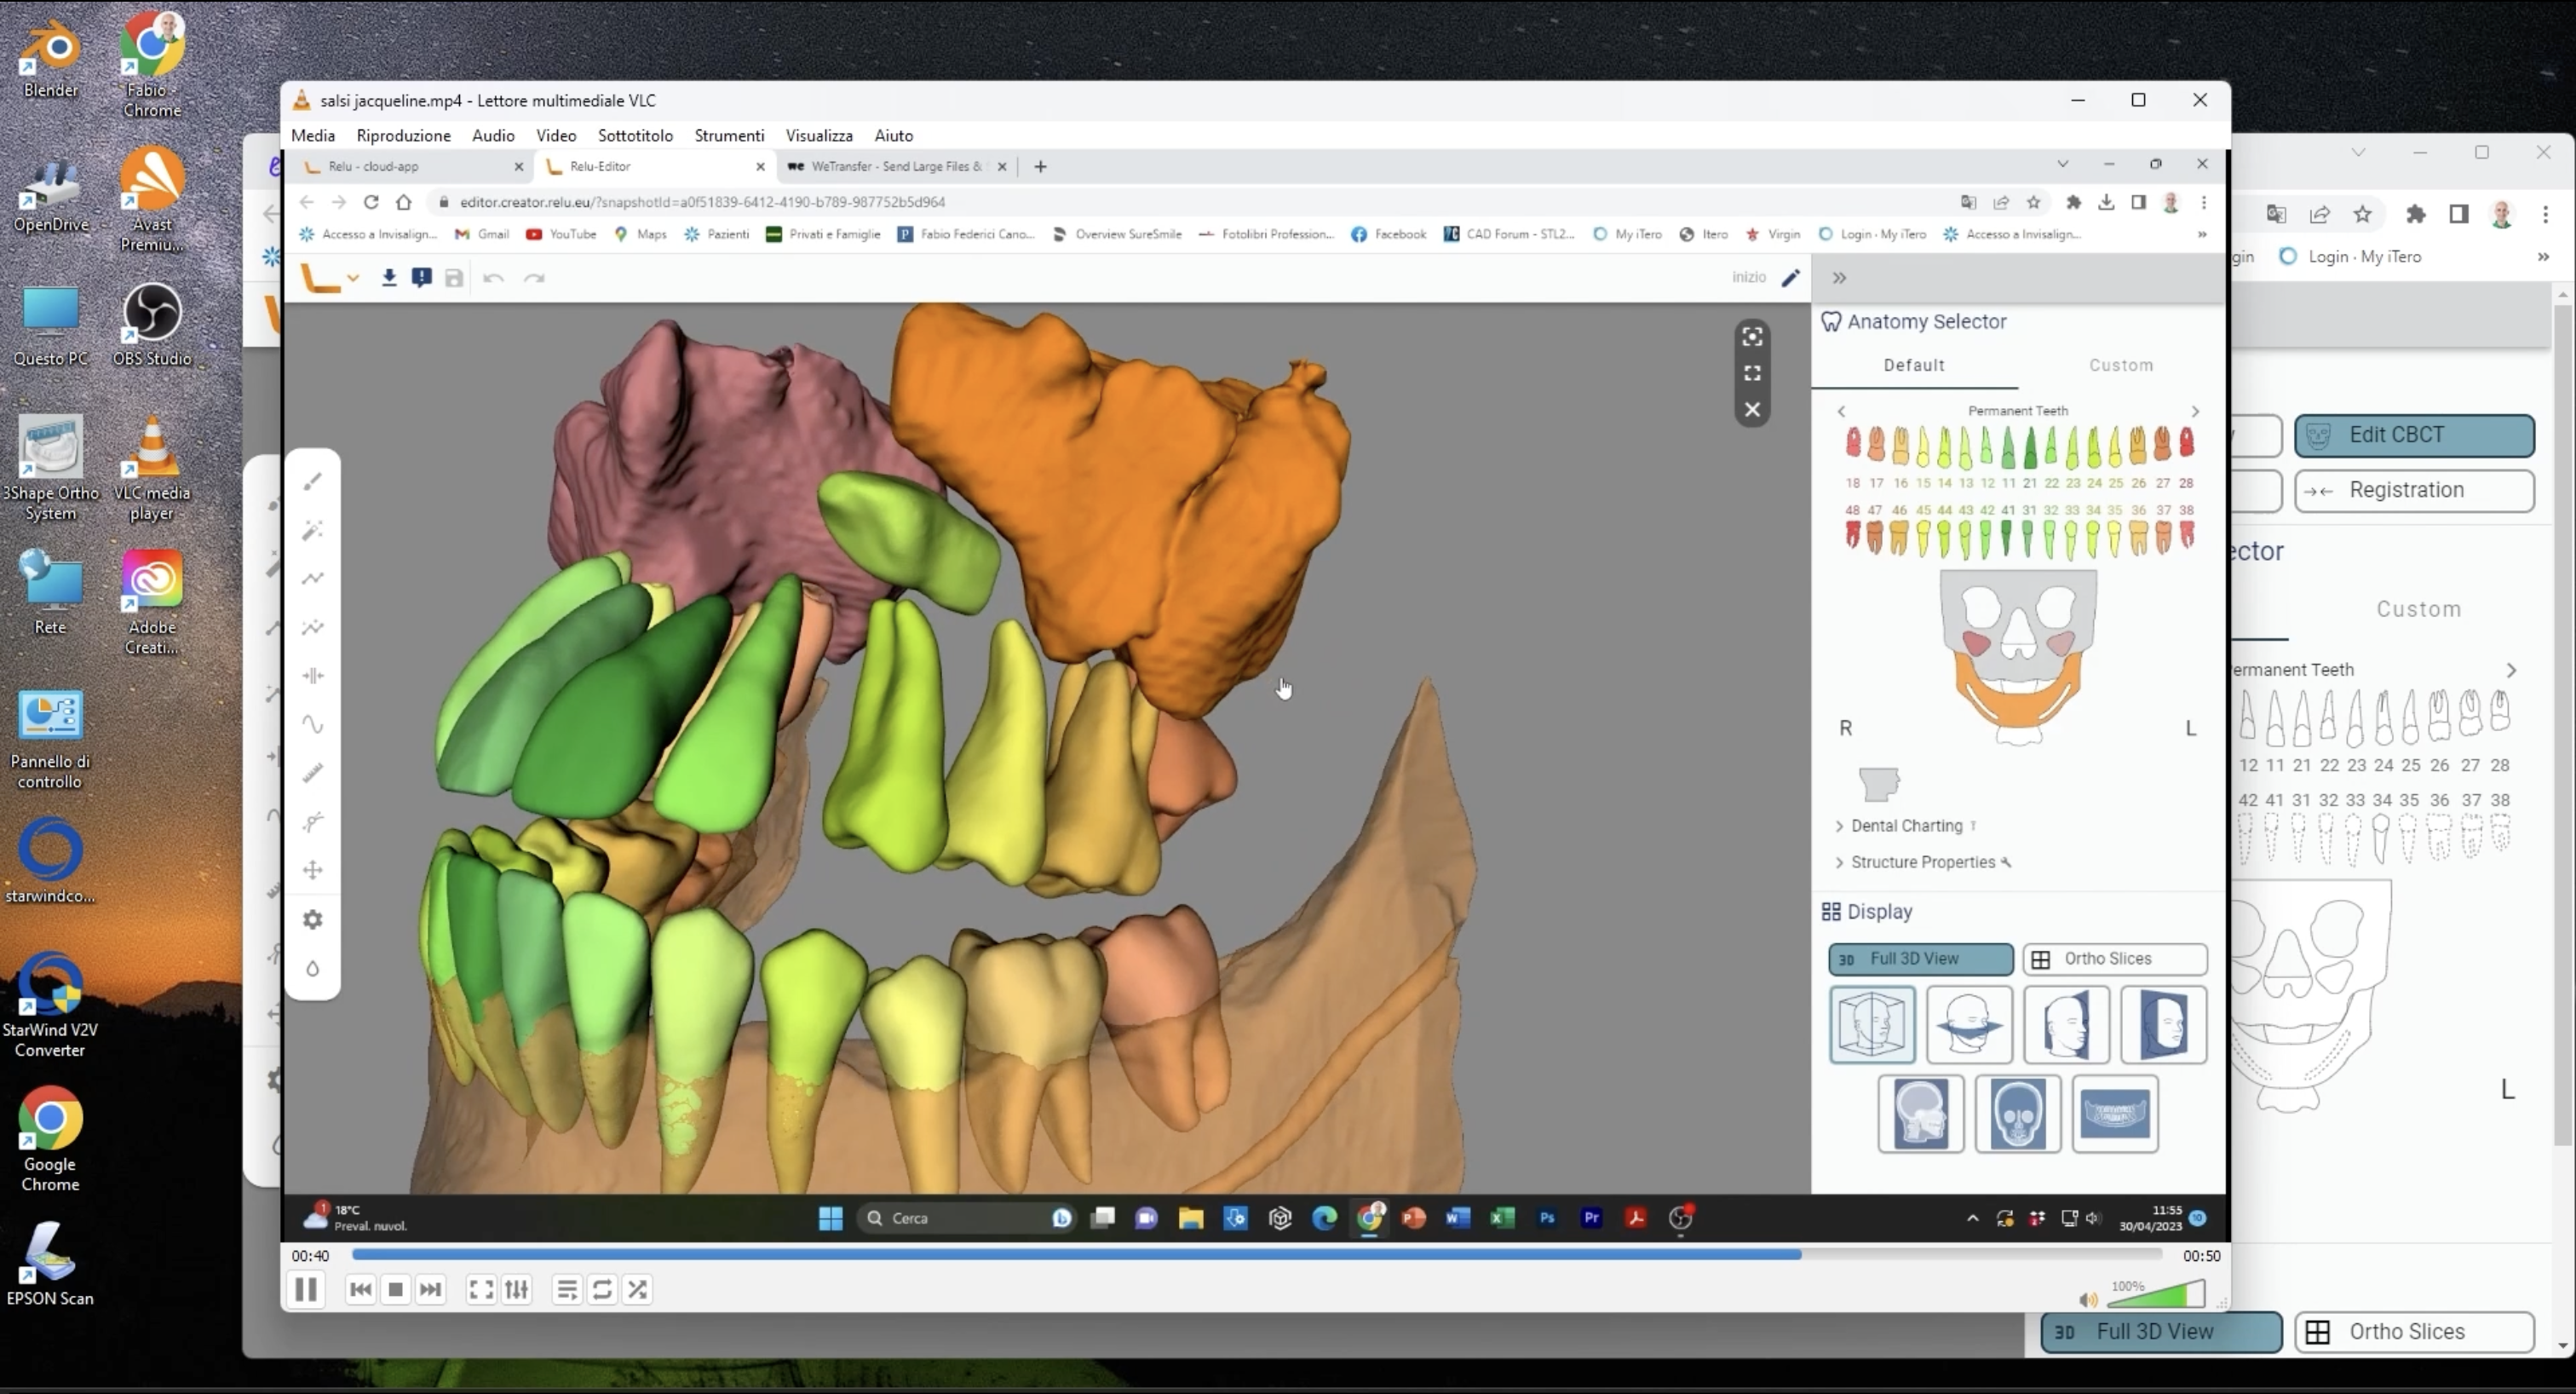This screenshot has height=1394, width=2576.
Task: Expand Structure Properties section in the video
Action: 1922,862
